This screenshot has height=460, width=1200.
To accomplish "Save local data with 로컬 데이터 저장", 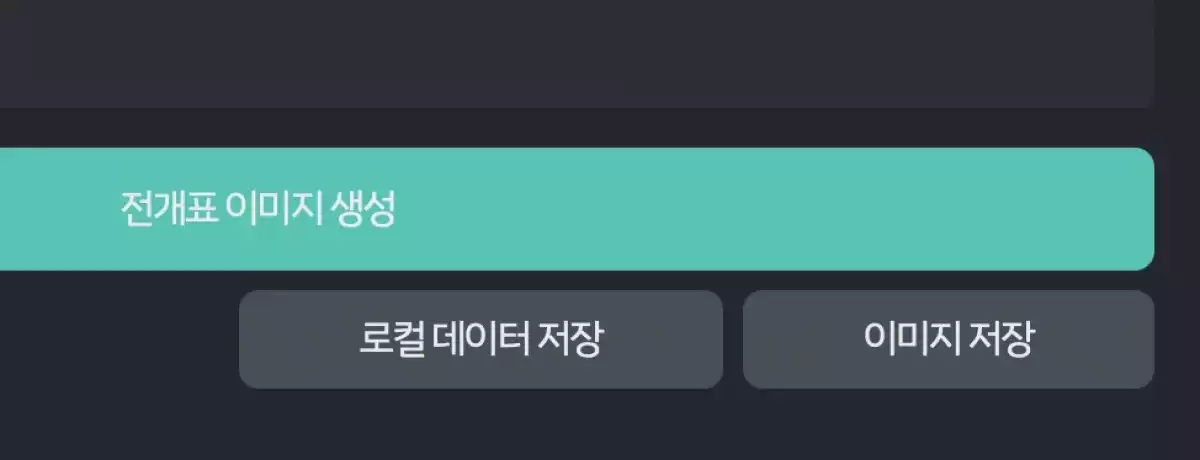I will [480, 339].
